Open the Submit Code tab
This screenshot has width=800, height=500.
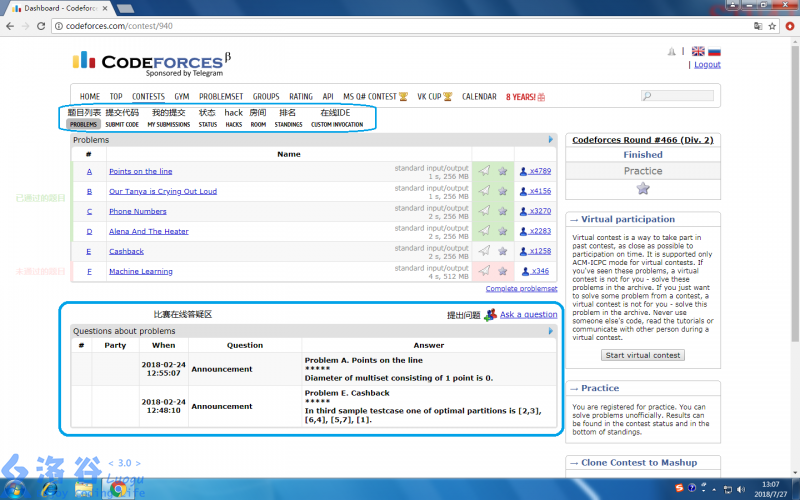coord(122,125)
